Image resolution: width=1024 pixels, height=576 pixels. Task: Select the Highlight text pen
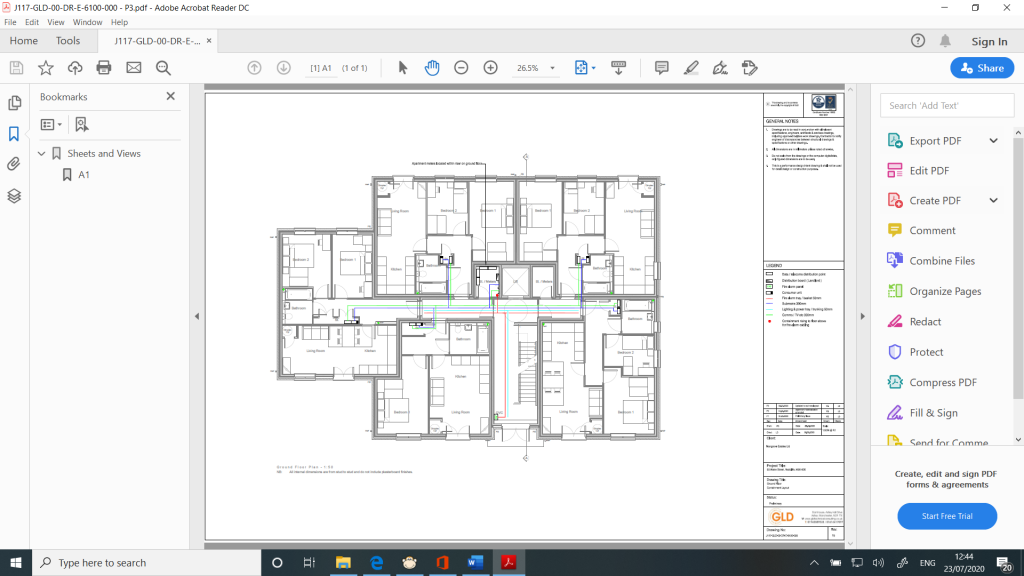coord(691,68)
